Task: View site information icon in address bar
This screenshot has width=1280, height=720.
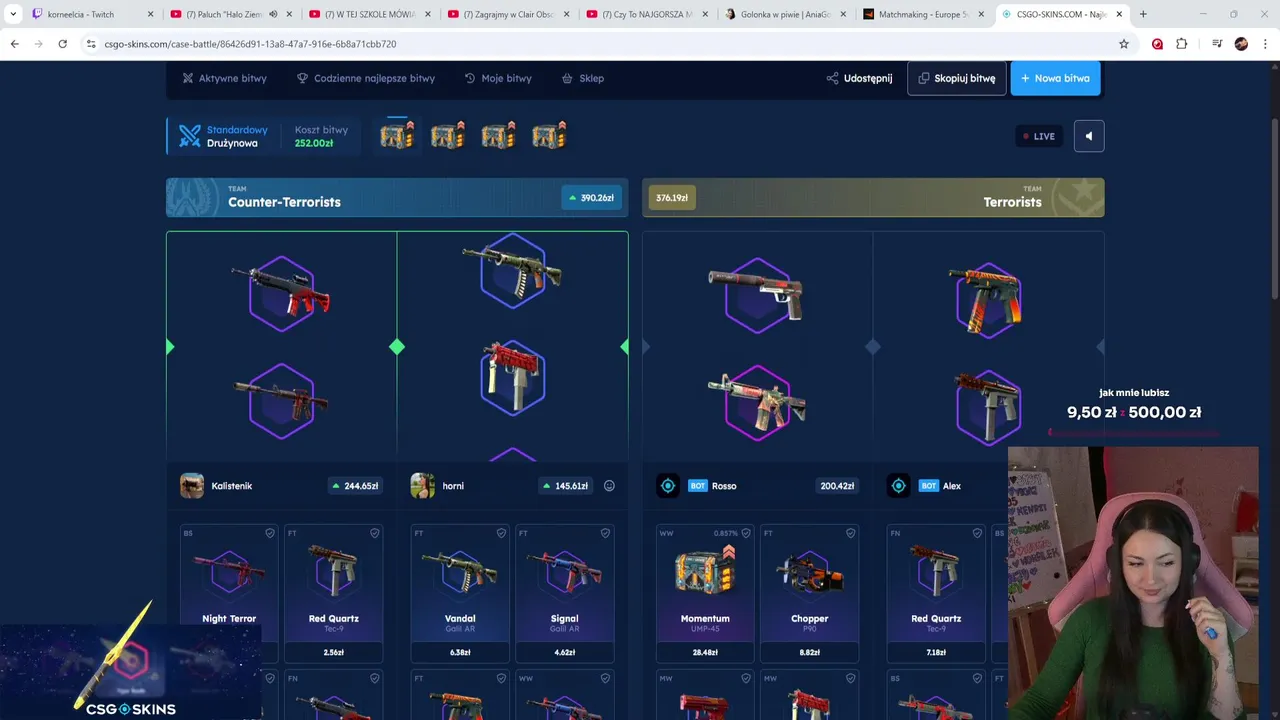Action: coord(90,44)
